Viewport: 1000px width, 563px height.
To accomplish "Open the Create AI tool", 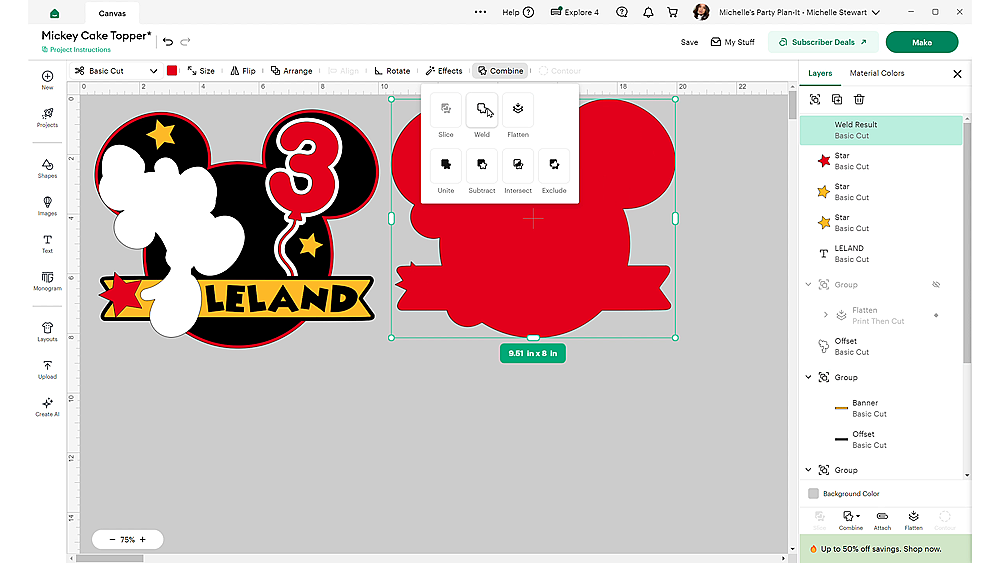I will 47,407.
